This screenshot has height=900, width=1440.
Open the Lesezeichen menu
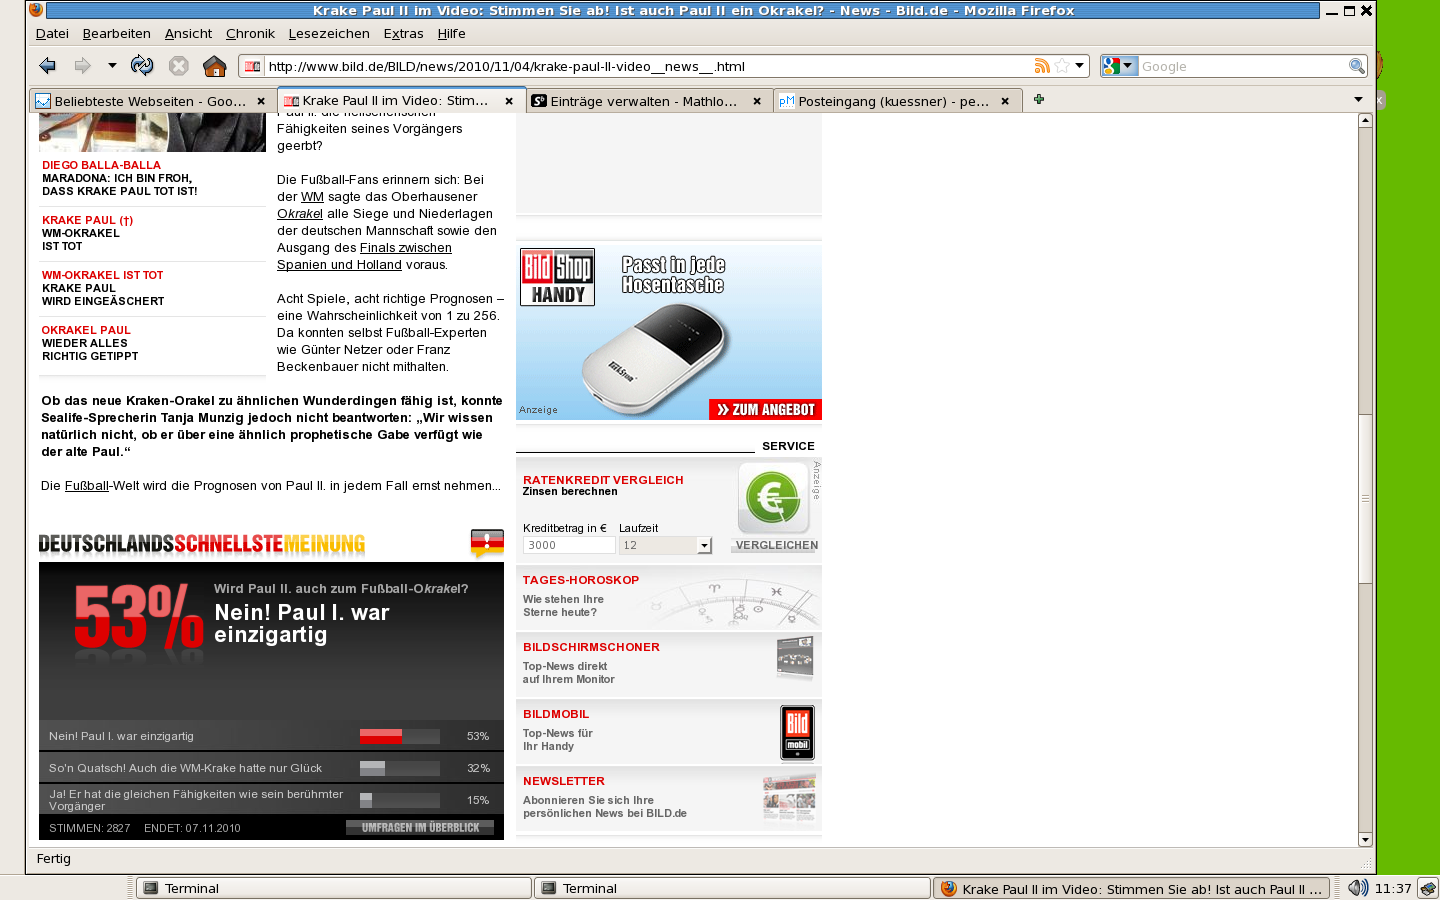(329, 33)
